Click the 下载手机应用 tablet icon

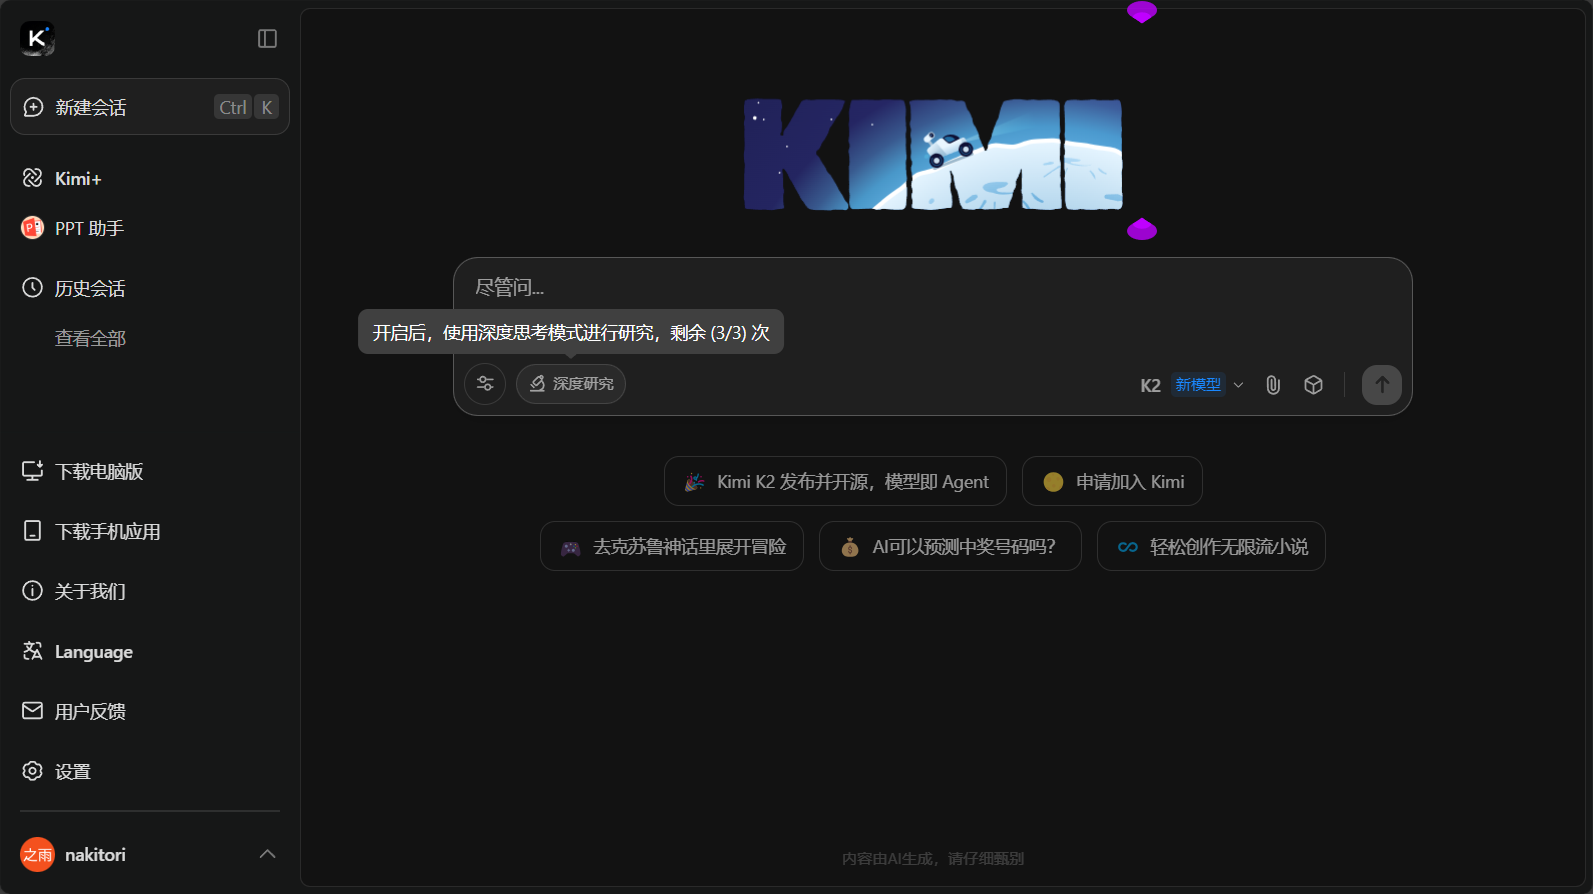[33, 531]
